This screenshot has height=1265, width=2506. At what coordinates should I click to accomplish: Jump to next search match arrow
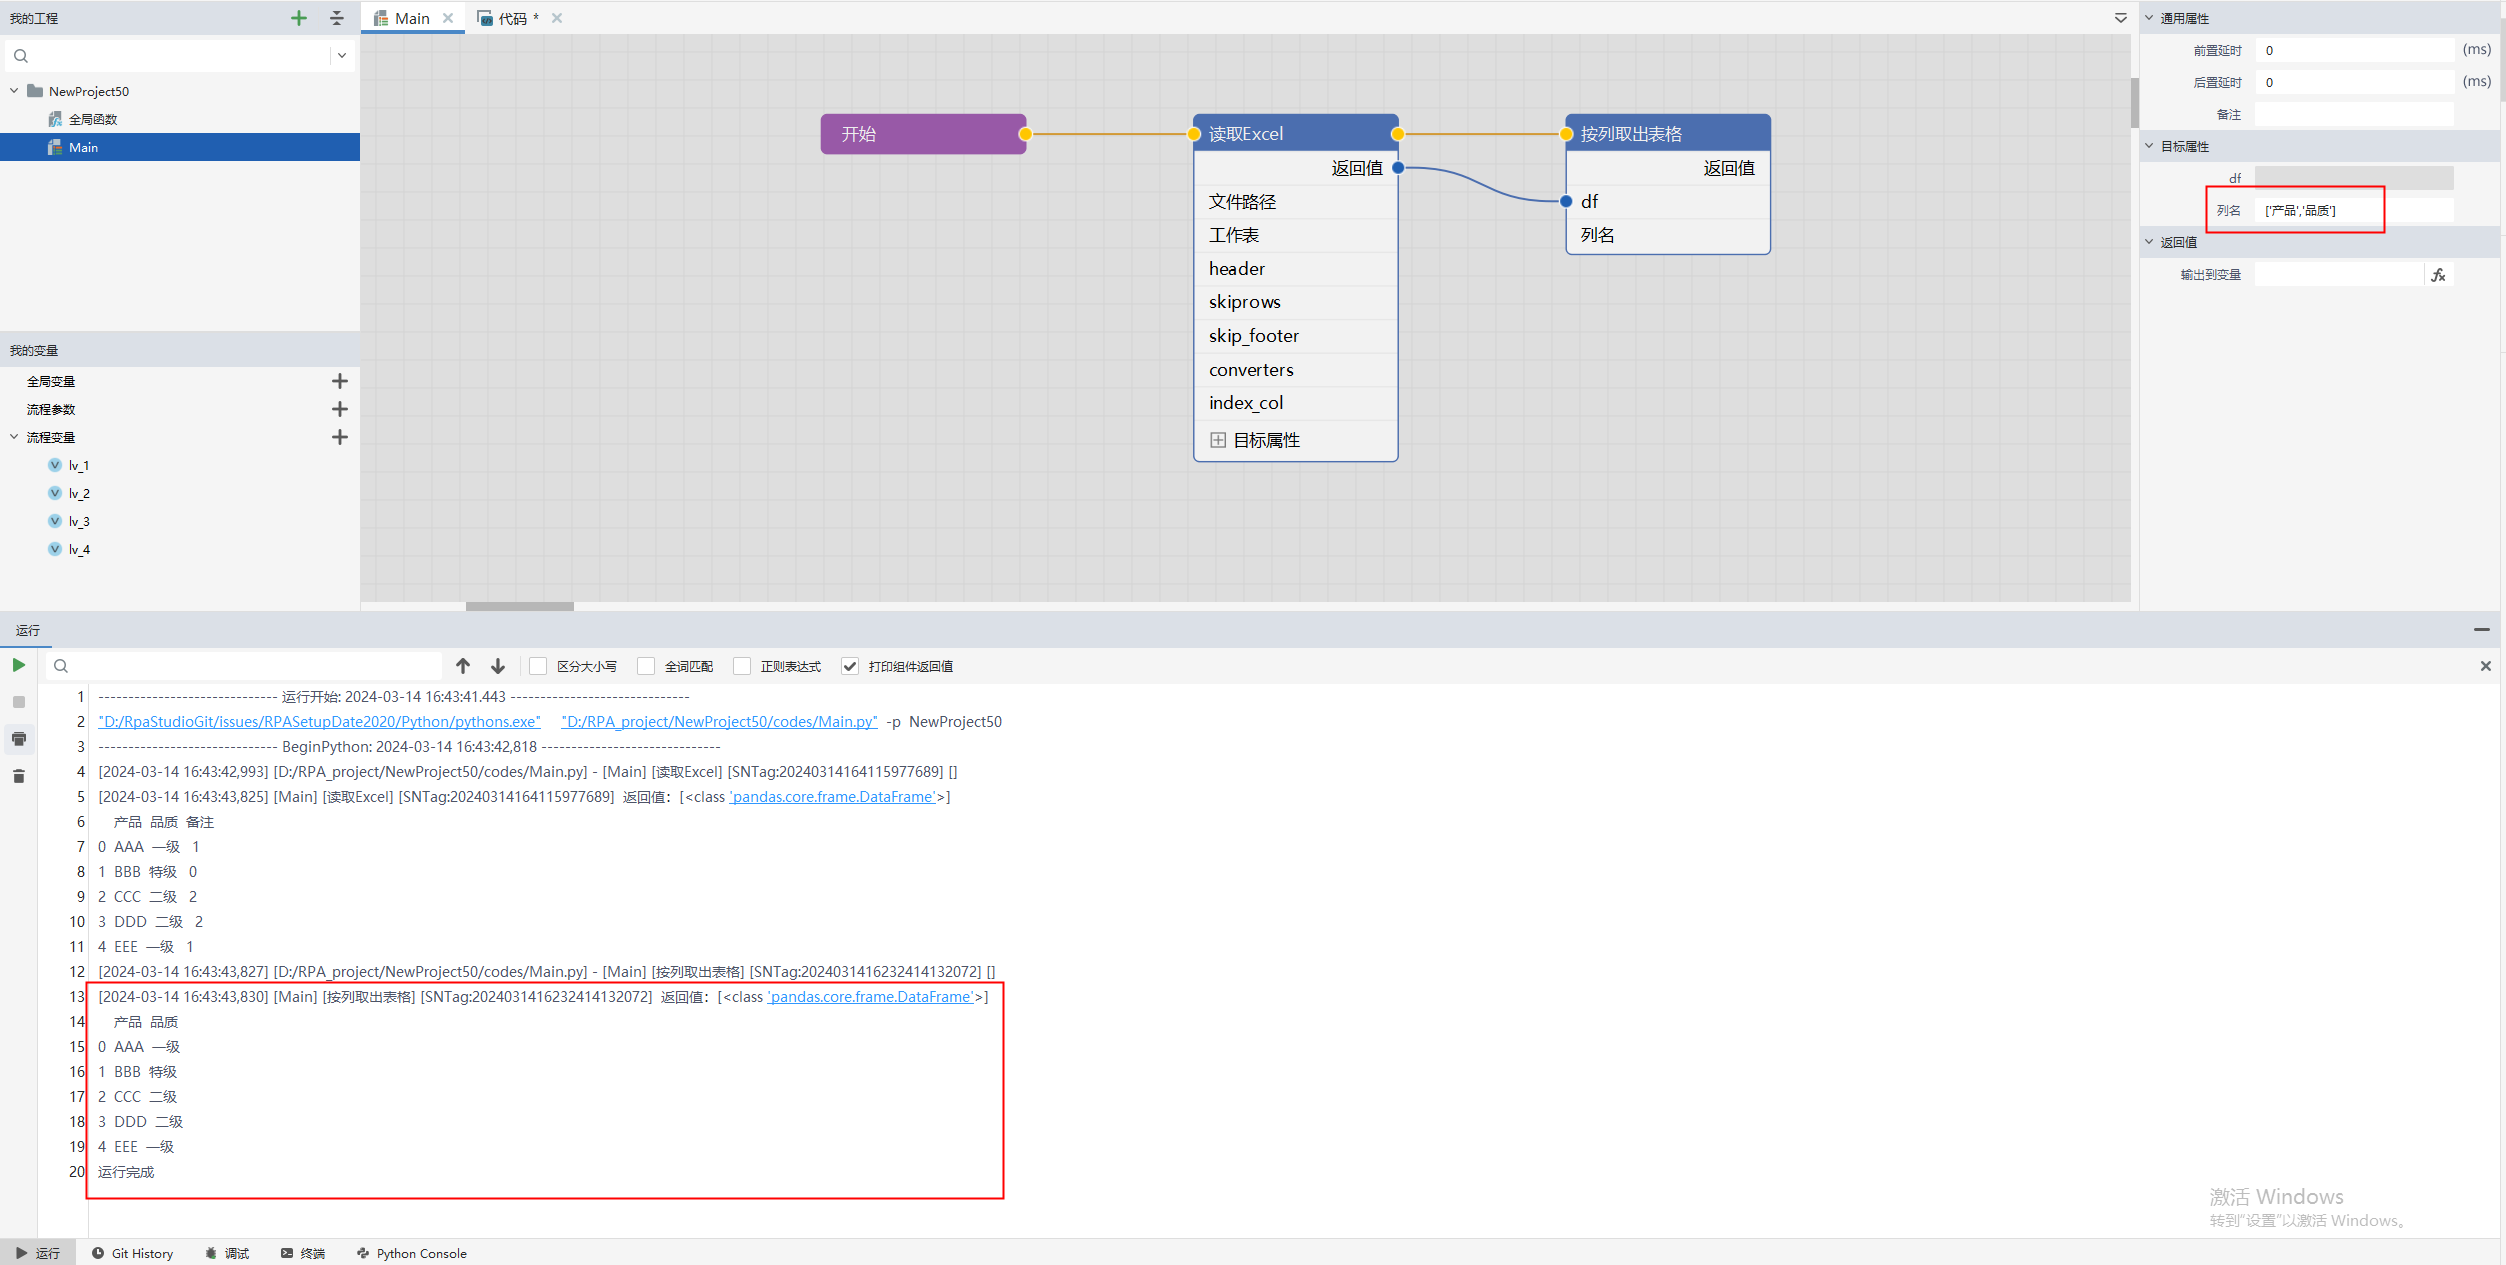[498, 666]
